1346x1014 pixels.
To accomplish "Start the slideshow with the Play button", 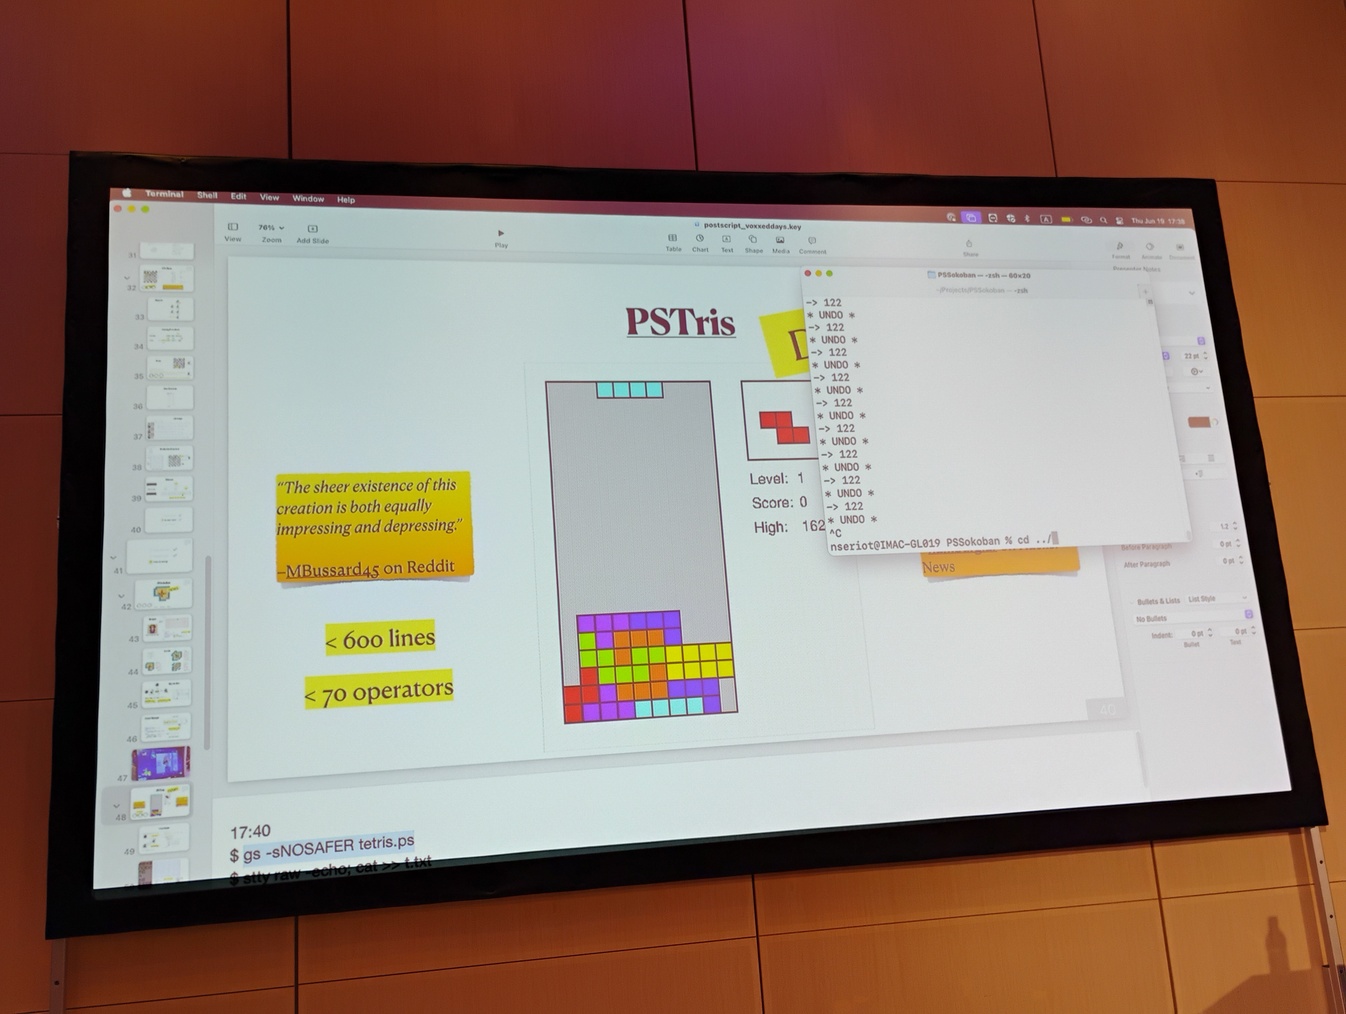I will [501, 238].
